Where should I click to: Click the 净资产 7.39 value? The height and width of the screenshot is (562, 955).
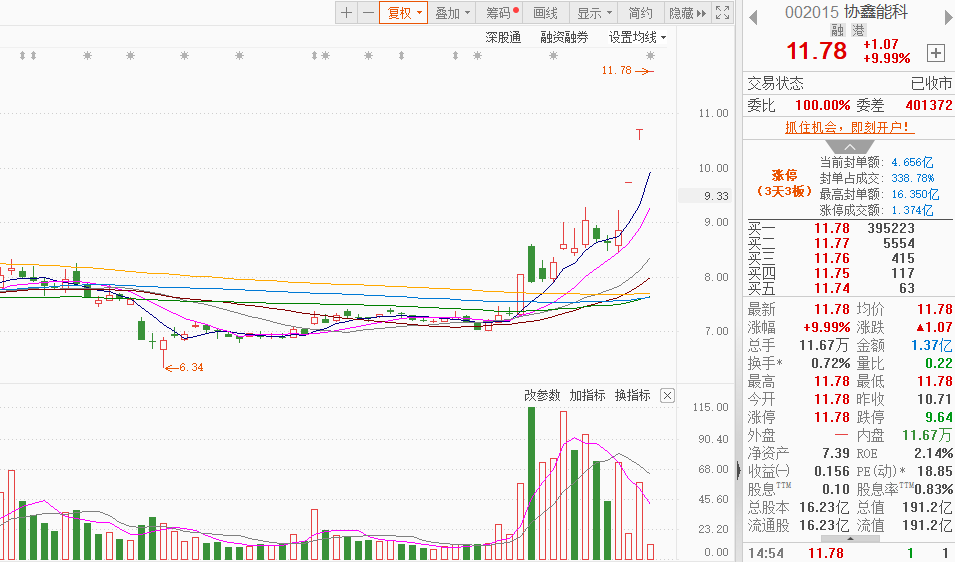coord(836,453)
